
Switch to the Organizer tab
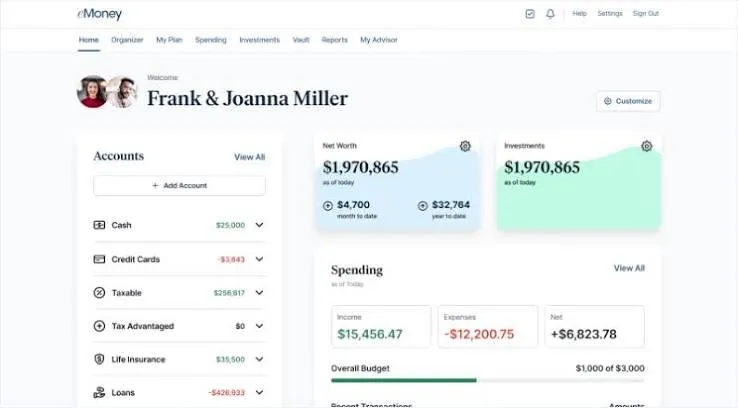coord(127,40)
